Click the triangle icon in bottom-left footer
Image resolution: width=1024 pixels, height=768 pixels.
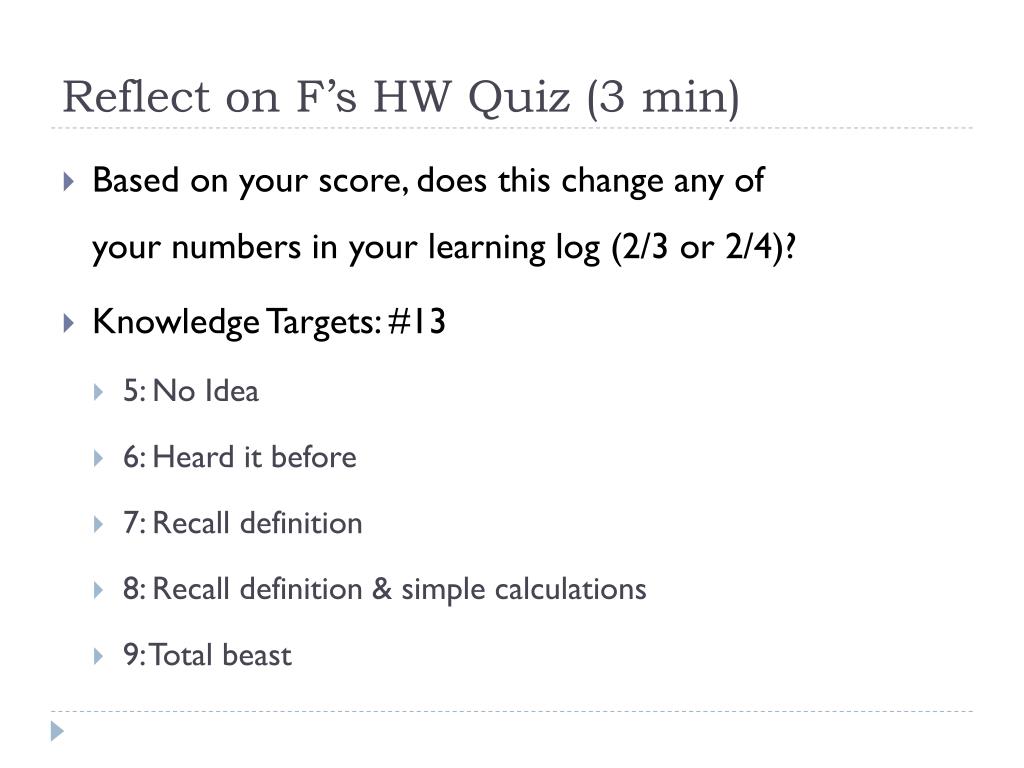tap(57, 731)
